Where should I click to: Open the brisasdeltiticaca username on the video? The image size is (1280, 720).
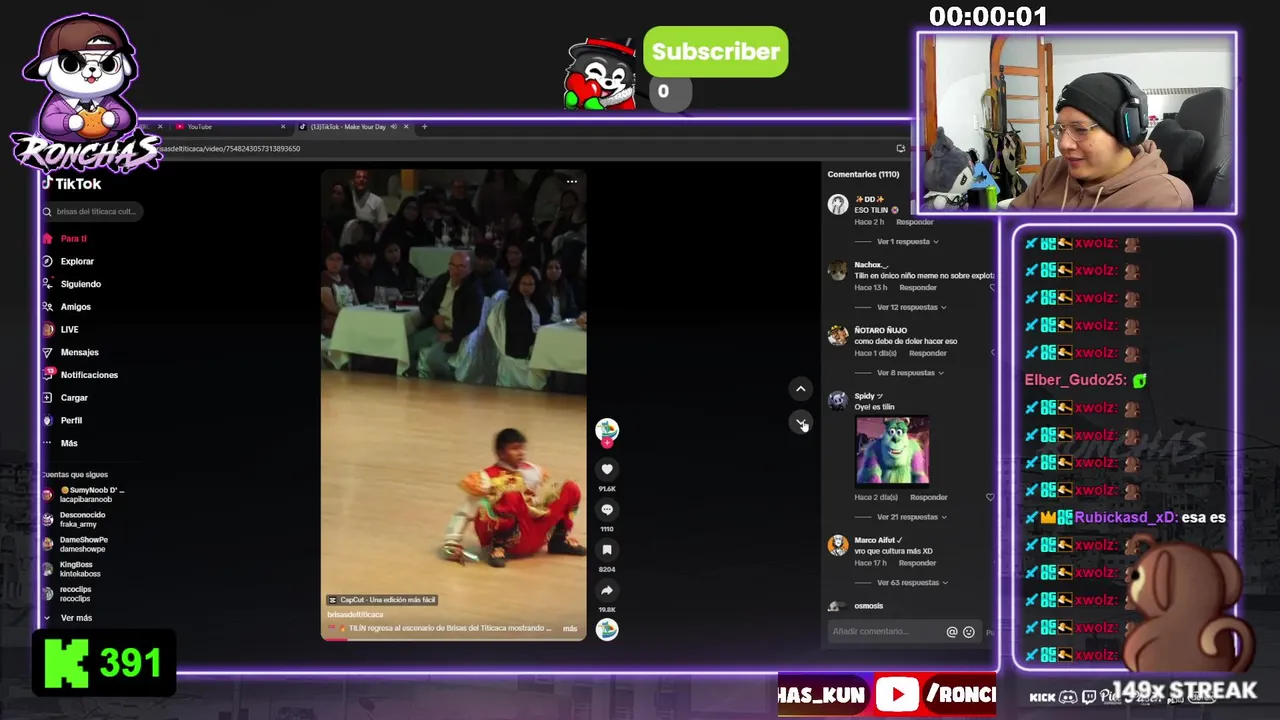(356, 615)
